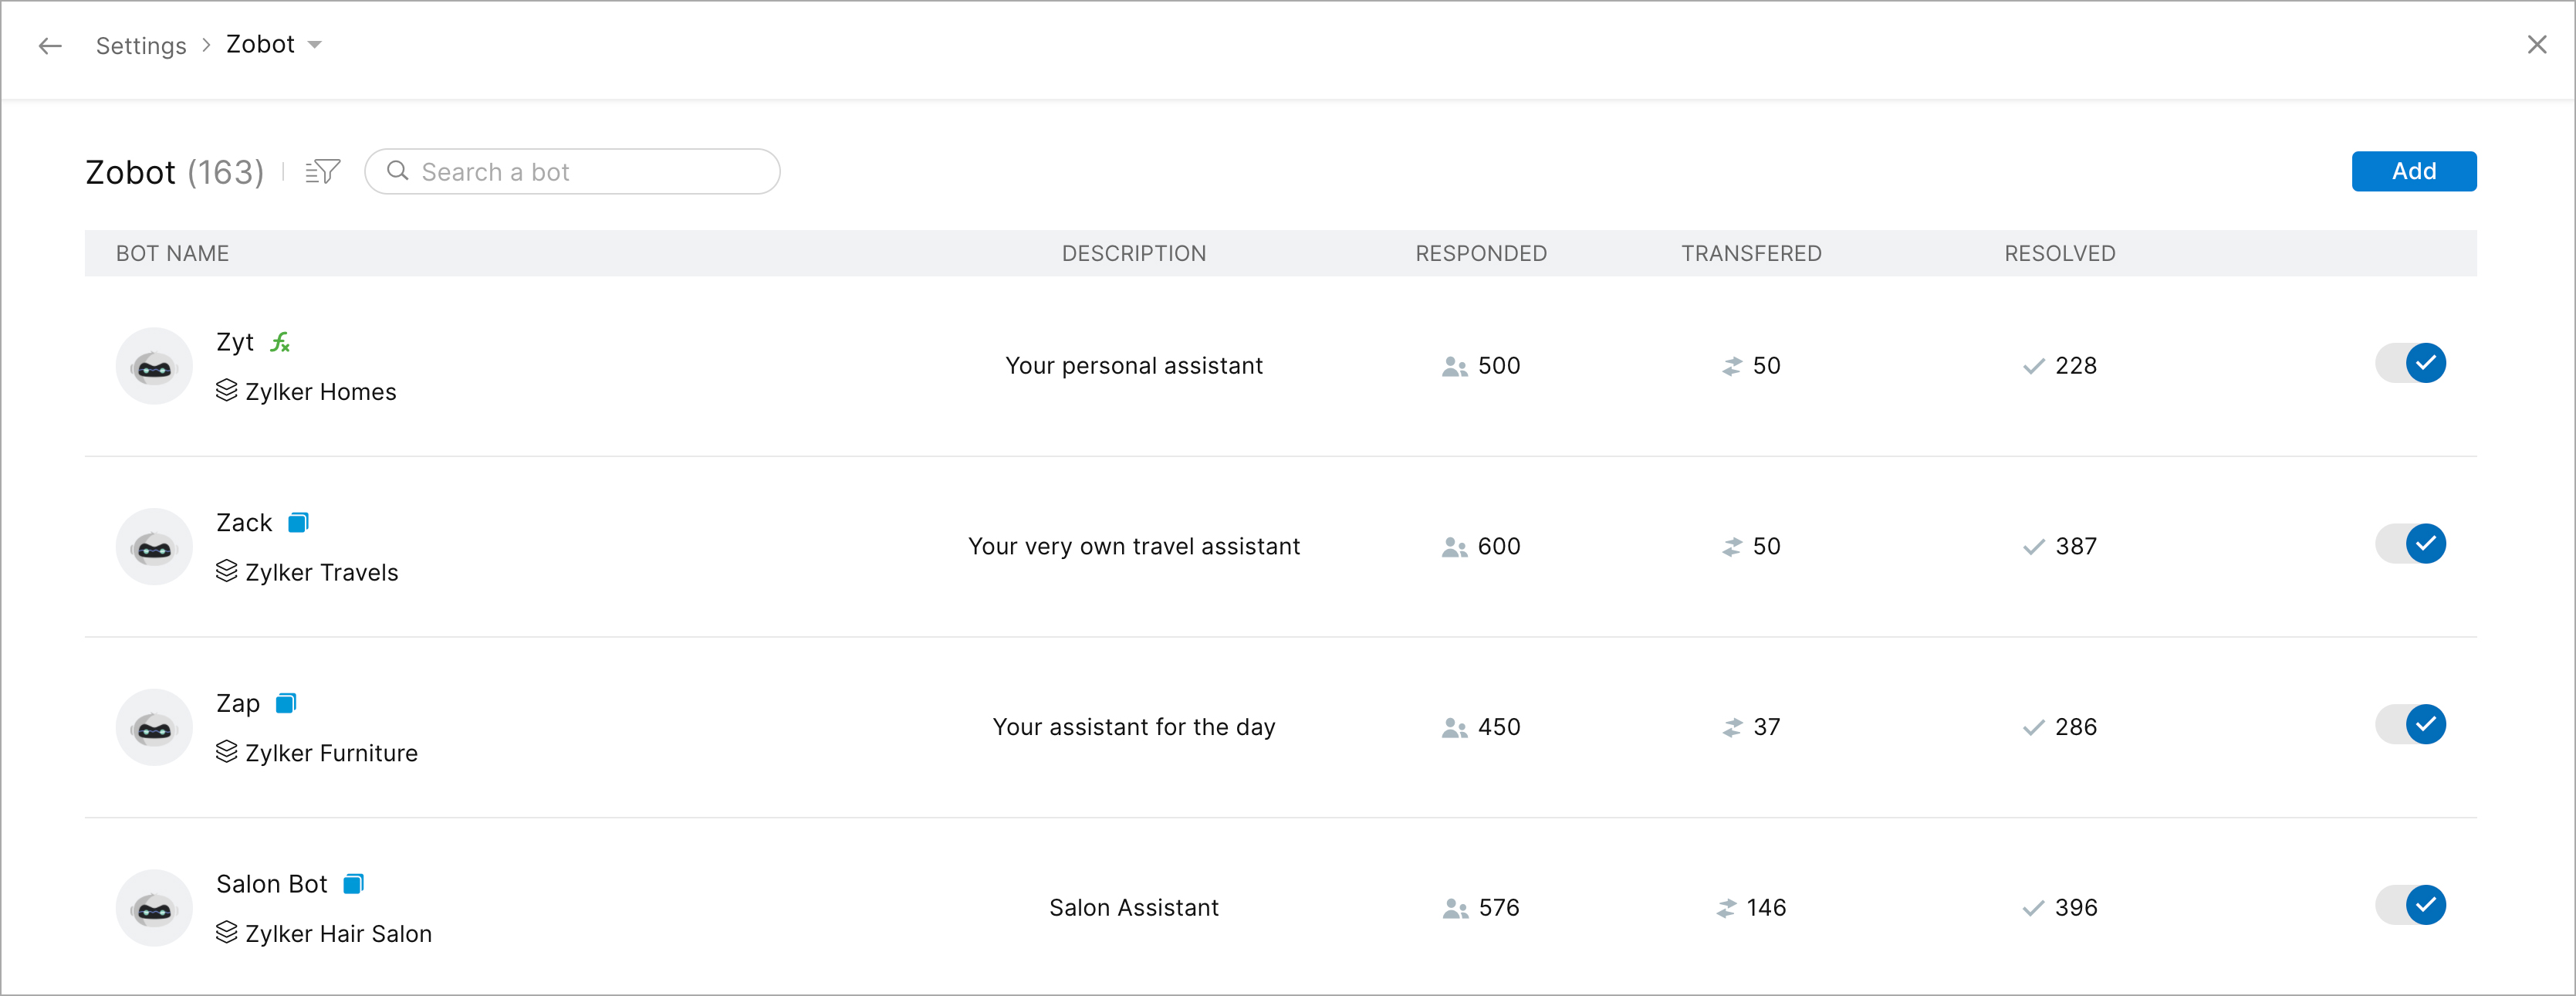The height and width of the screenshot is (996, 2576).
Task: Select the Zylker Furniture brand label
Action: coord(331,753)
